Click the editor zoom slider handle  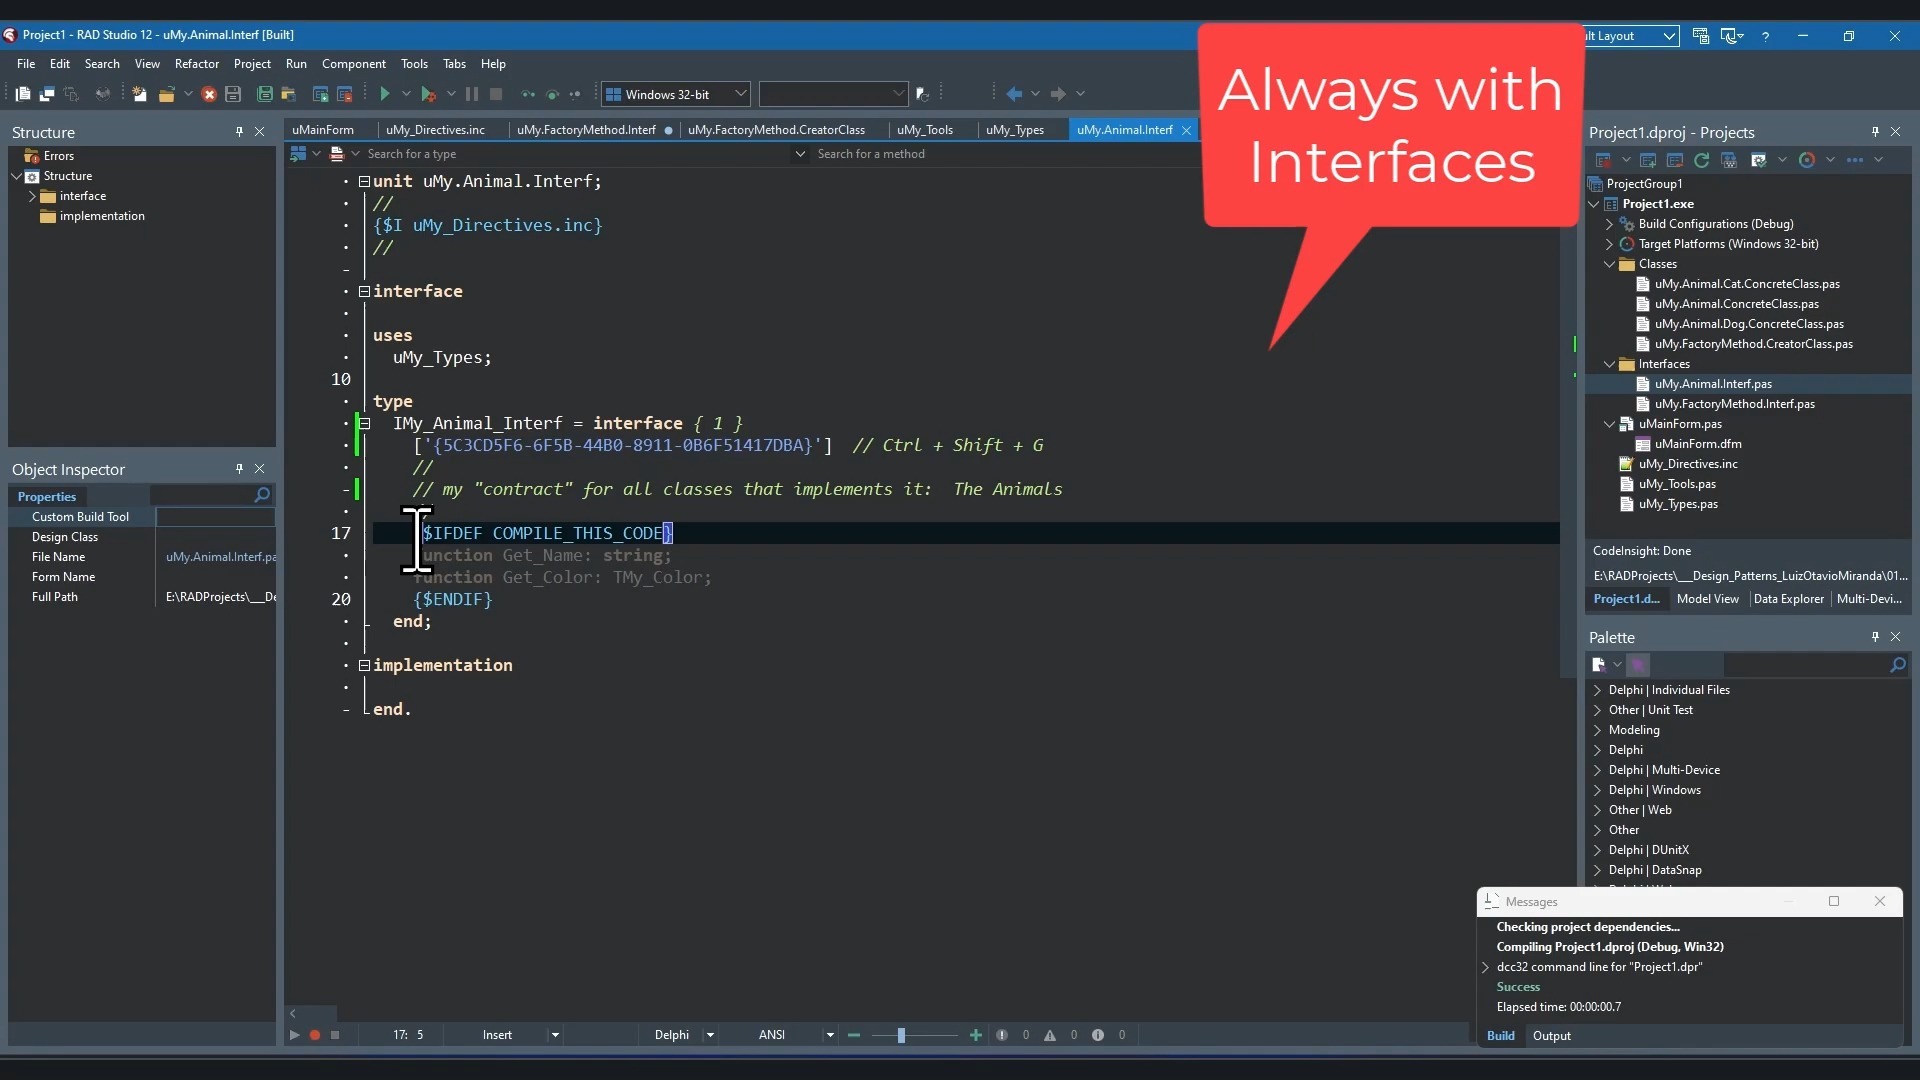(901, 1035)
